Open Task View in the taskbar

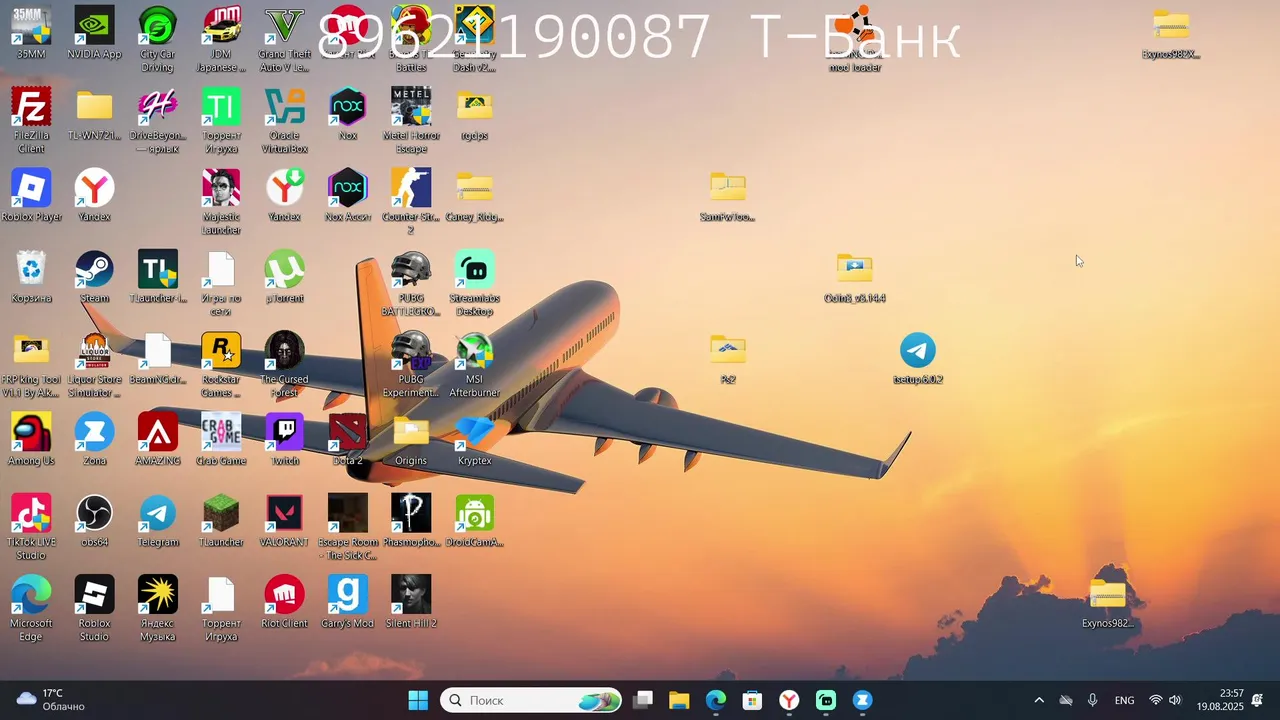coord(643,700)
